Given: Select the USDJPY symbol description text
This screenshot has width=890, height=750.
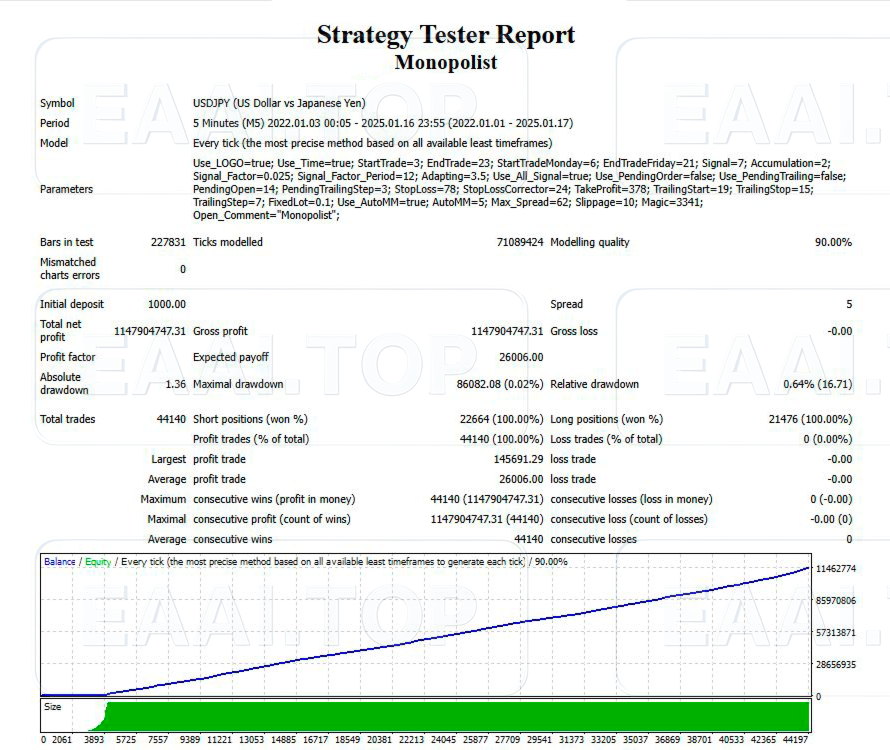Looking at the screenshot, I should click(279, 103).
